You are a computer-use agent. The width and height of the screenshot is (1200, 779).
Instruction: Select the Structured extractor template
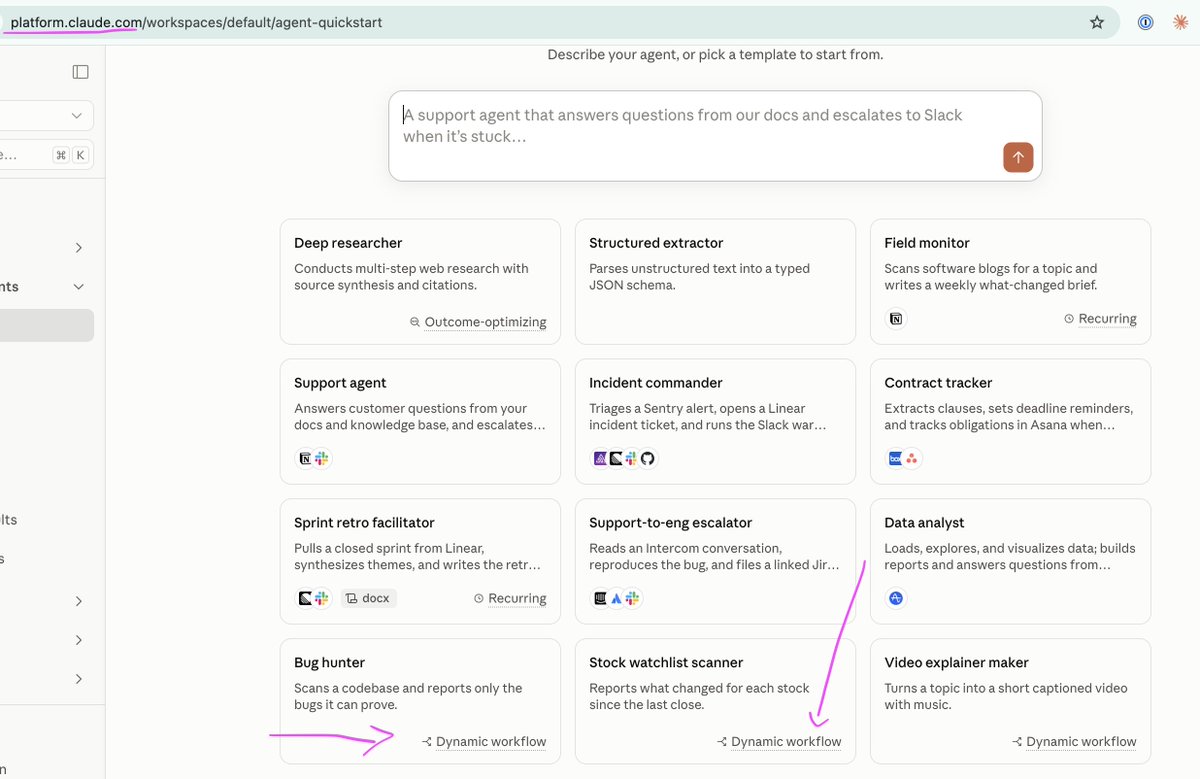pyautogui.click(x=715, y=282)
